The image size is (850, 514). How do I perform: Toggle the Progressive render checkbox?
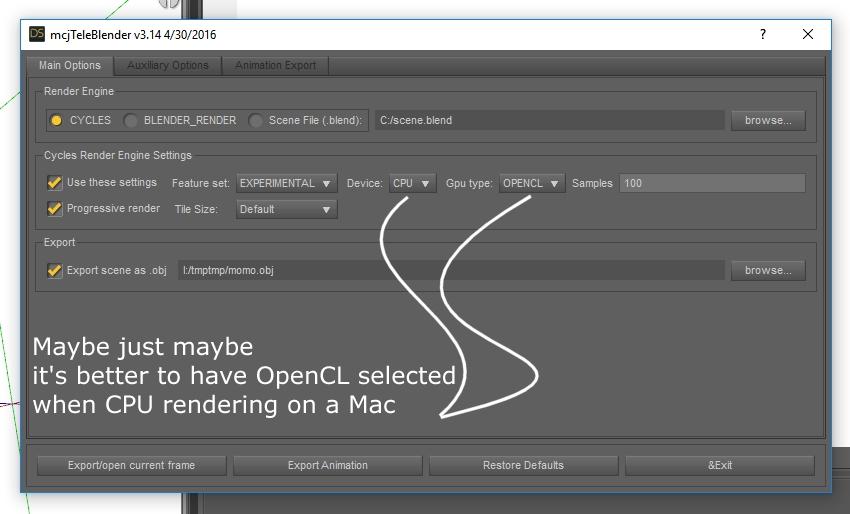click(54, 209)
